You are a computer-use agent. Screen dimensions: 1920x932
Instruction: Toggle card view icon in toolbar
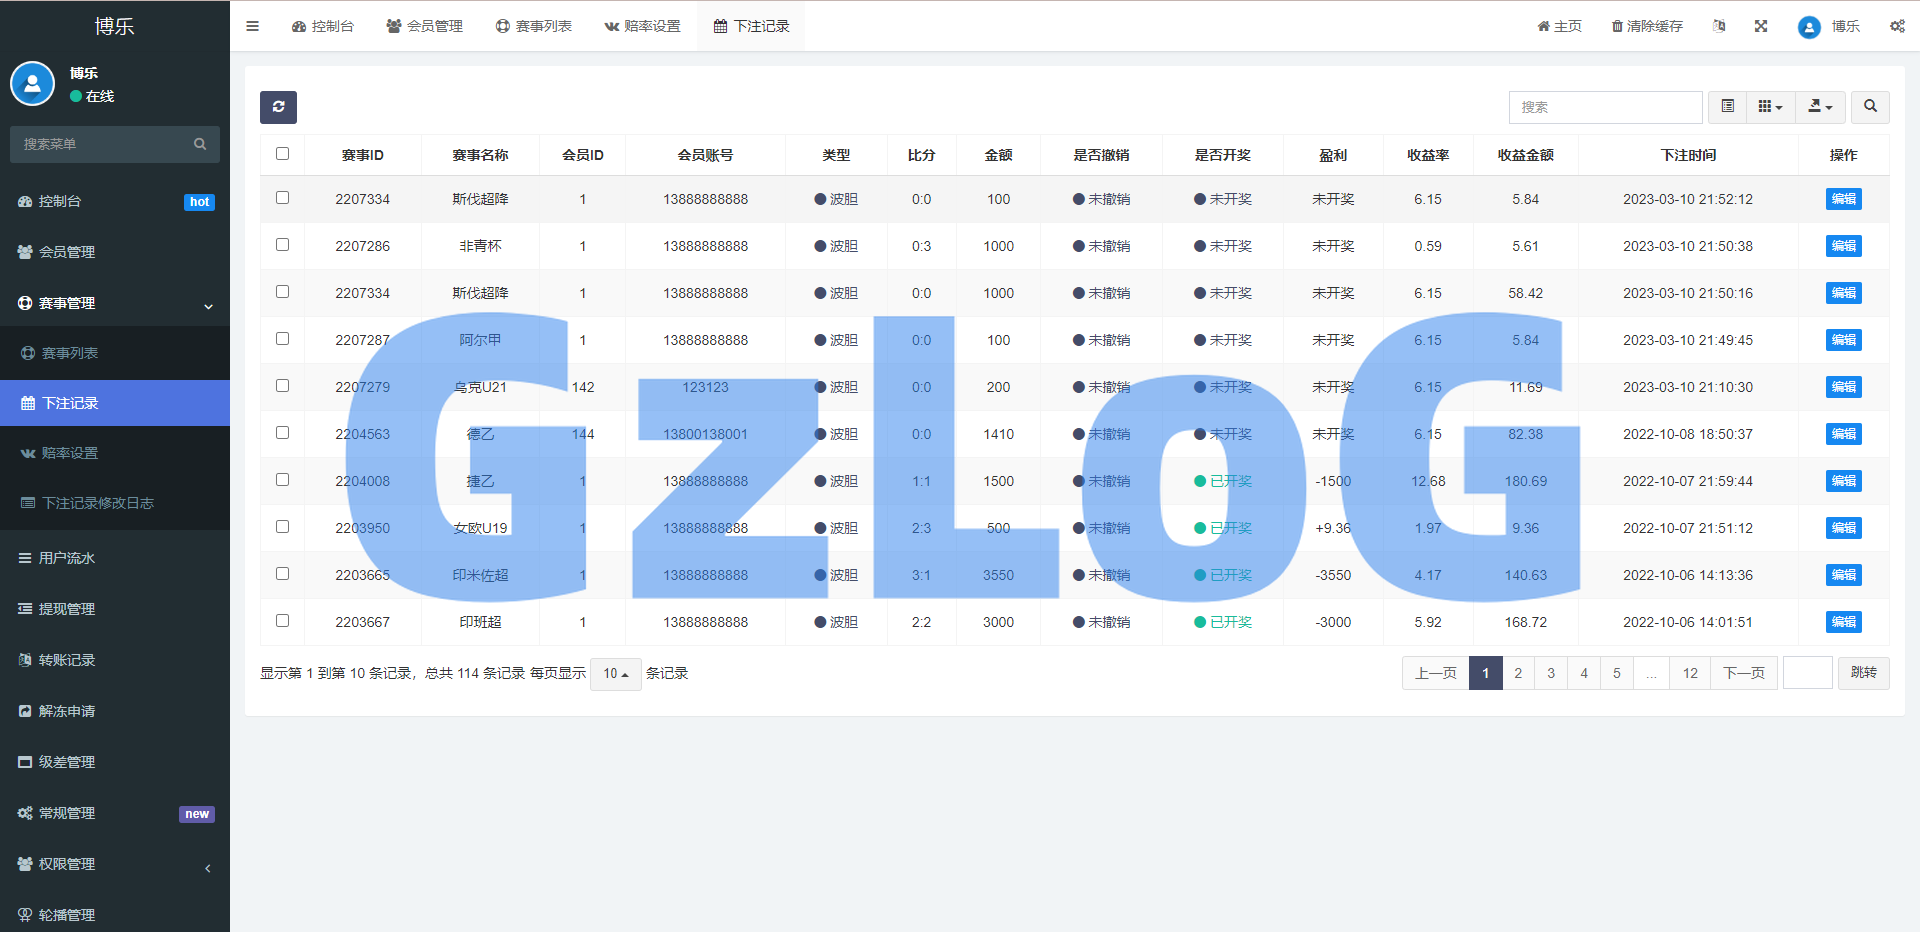[1727, 106]
